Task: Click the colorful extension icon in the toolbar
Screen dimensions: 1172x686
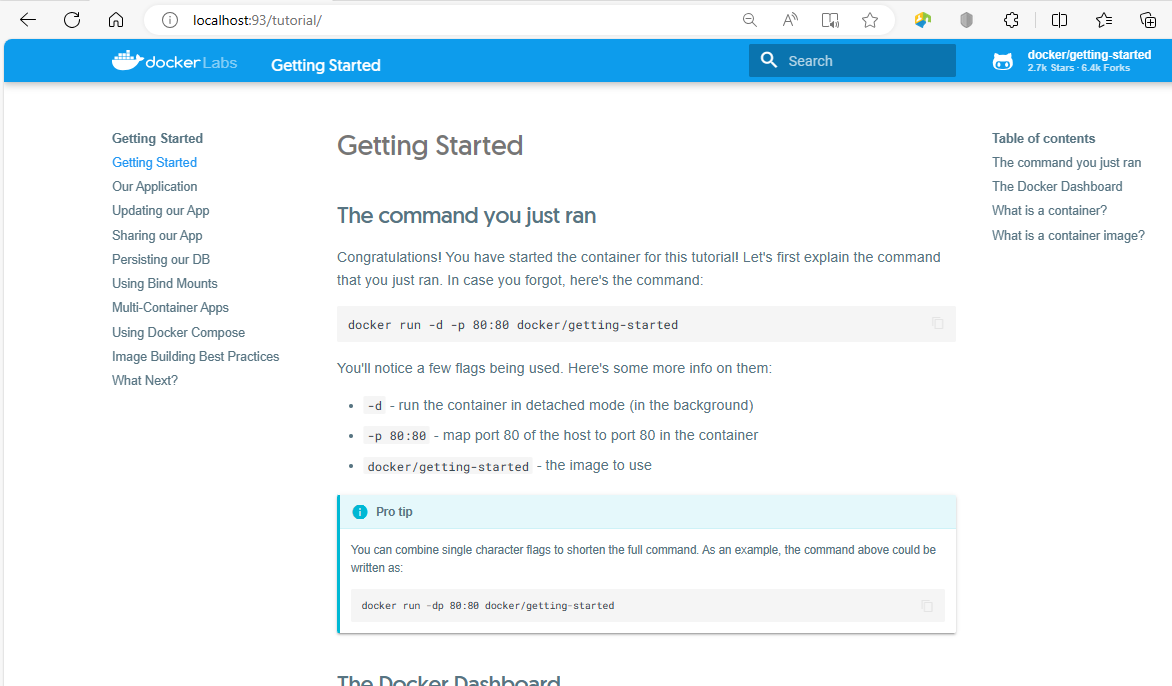Action: [922, 20]
